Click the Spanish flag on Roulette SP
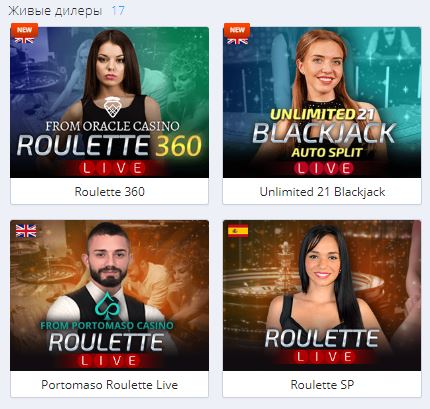The height and width of the screenshot is (409, 430). pyautogui.click(x=238, y=231)
